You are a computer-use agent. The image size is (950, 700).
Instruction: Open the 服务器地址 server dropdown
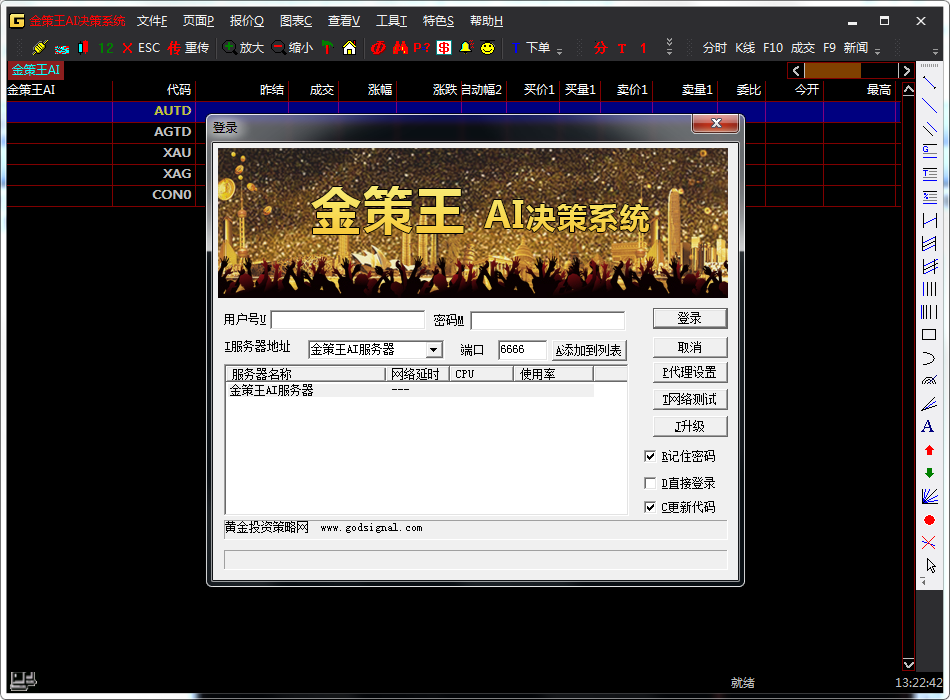(432, 349)
